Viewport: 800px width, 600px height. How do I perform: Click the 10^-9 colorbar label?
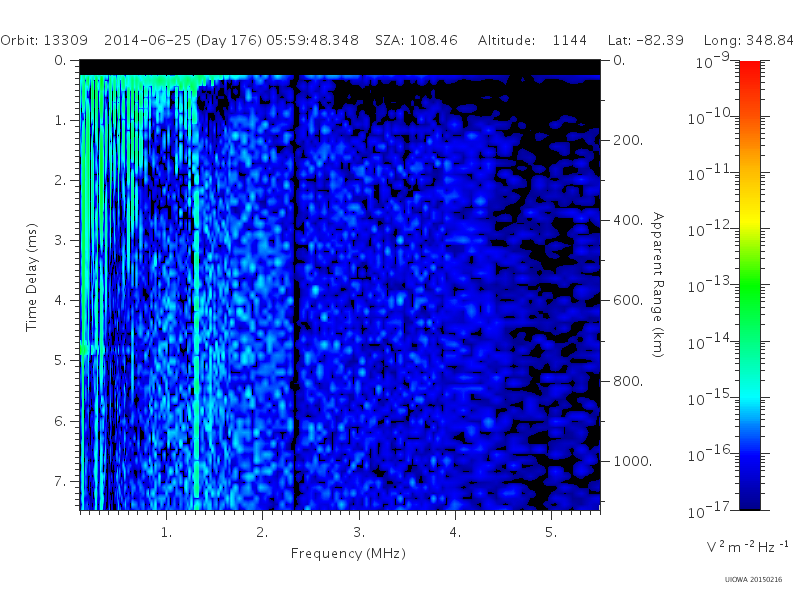714,61
